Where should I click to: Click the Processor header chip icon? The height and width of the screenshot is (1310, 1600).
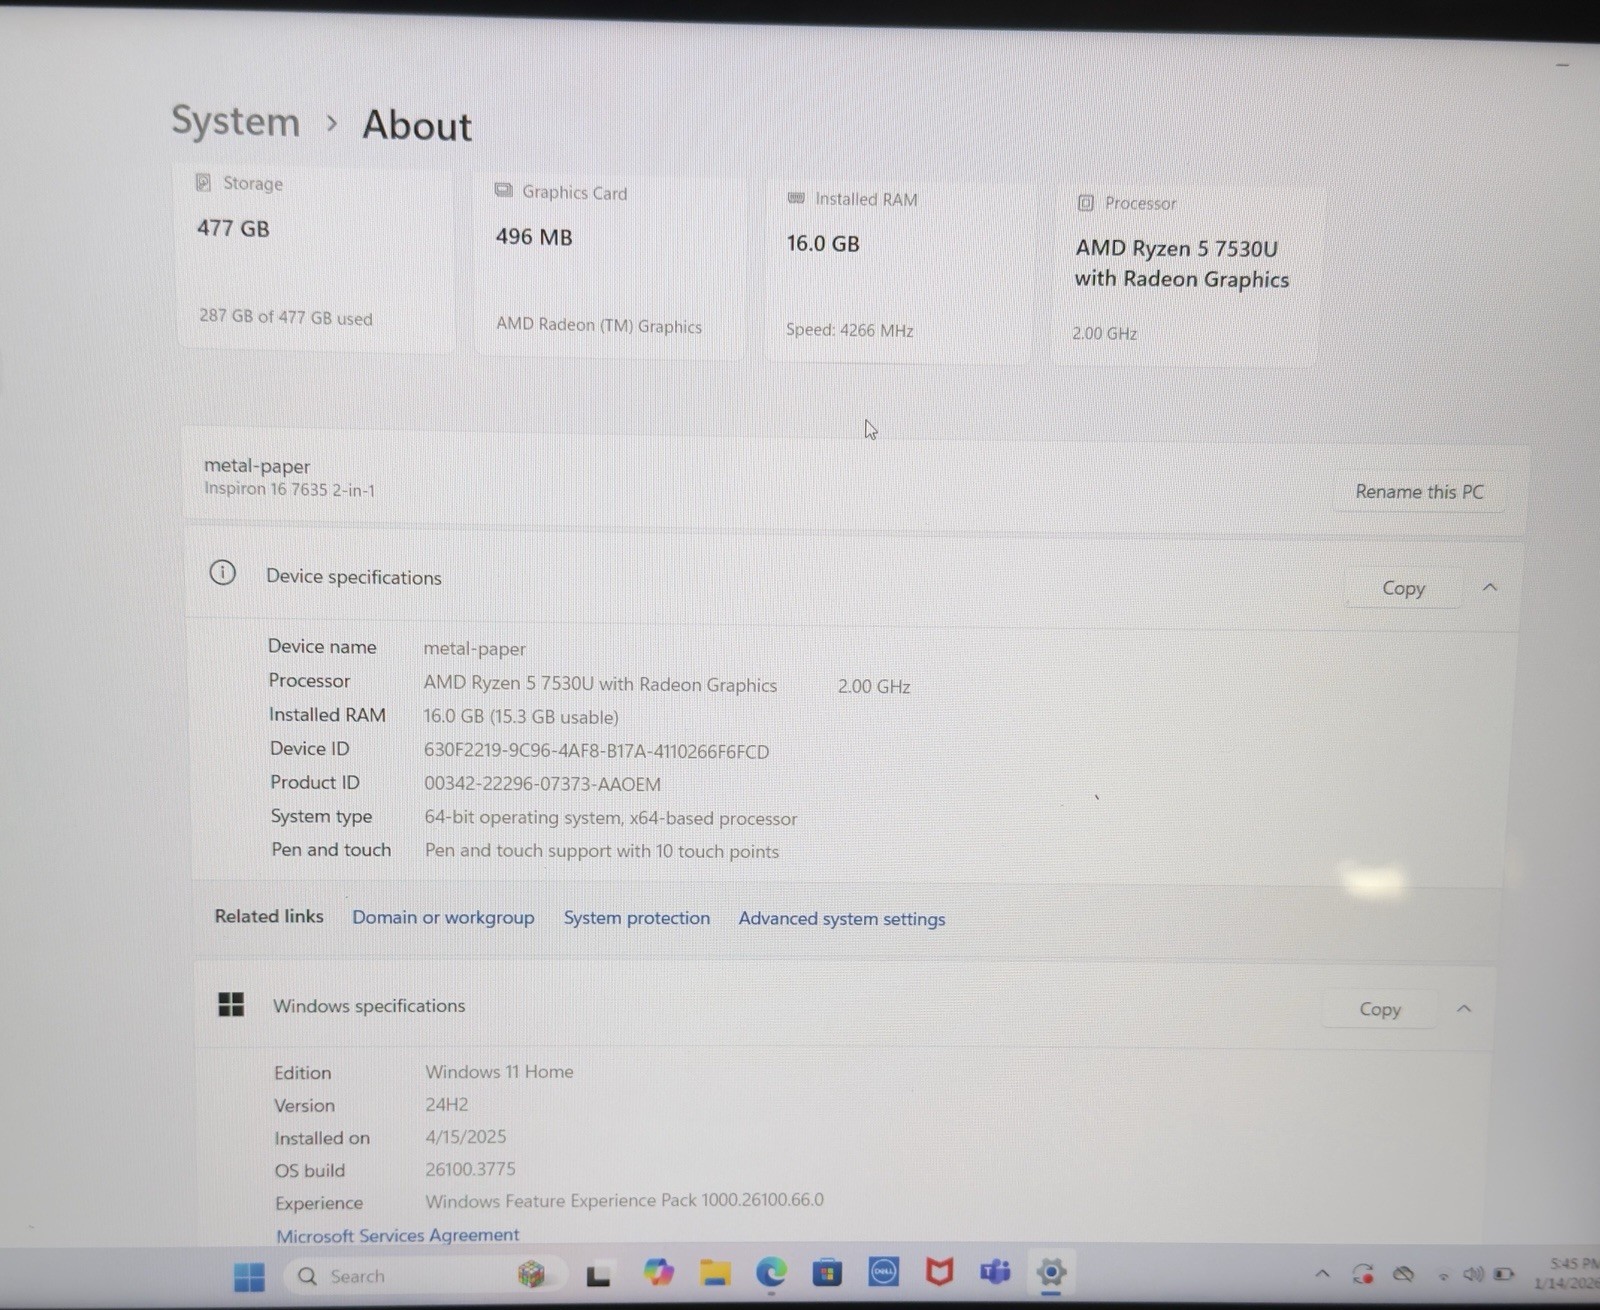(1086, 203)
